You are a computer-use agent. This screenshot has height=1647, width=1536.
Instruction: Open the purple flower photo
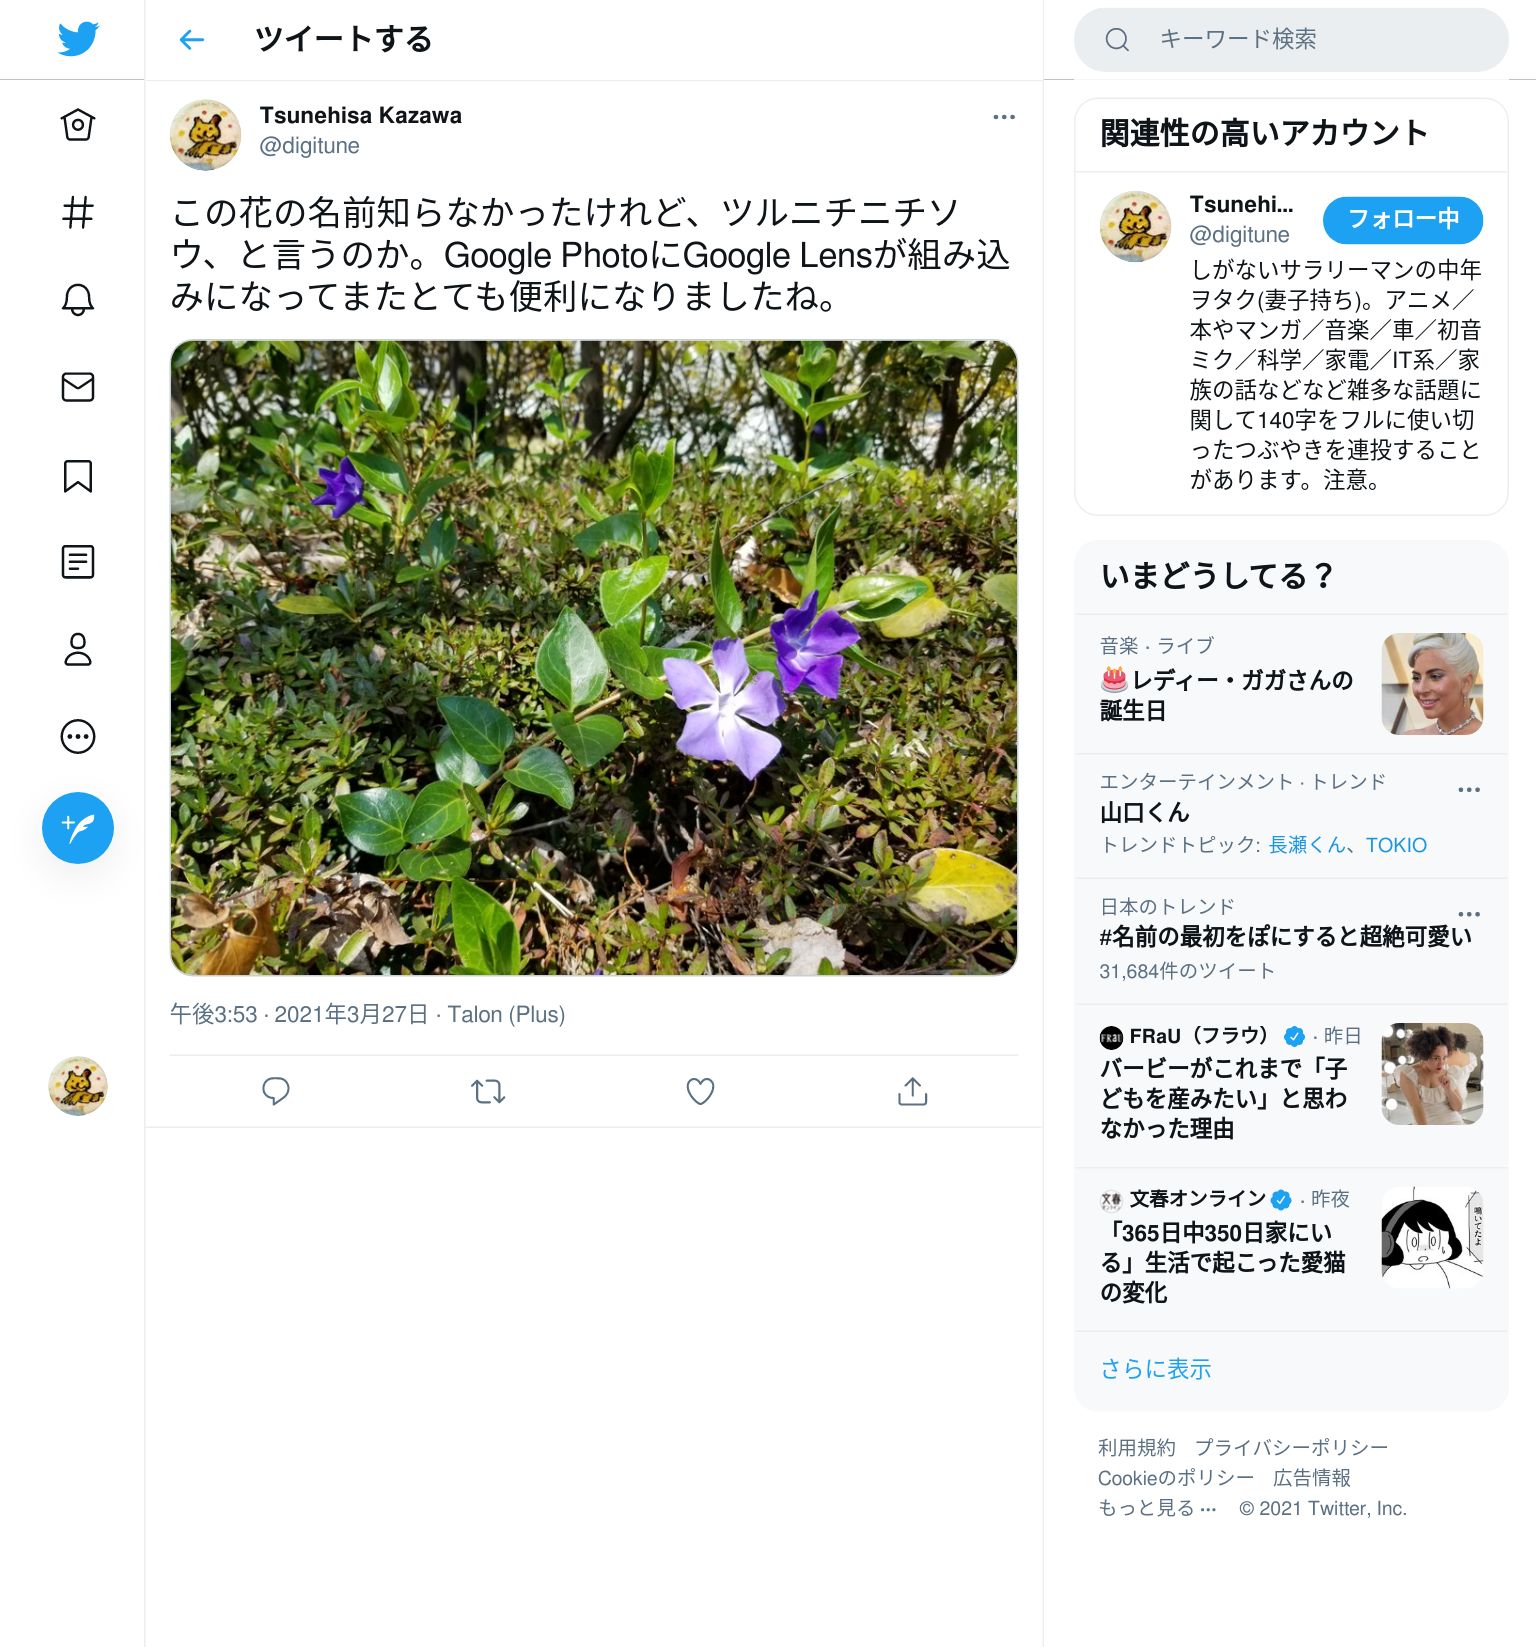pos(594,658)
